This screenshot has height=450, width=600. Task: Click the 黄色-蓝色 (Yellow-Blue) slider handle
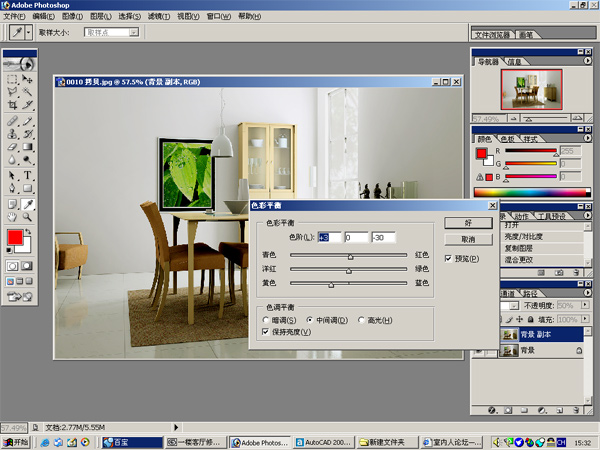click(x=331, y=285)
